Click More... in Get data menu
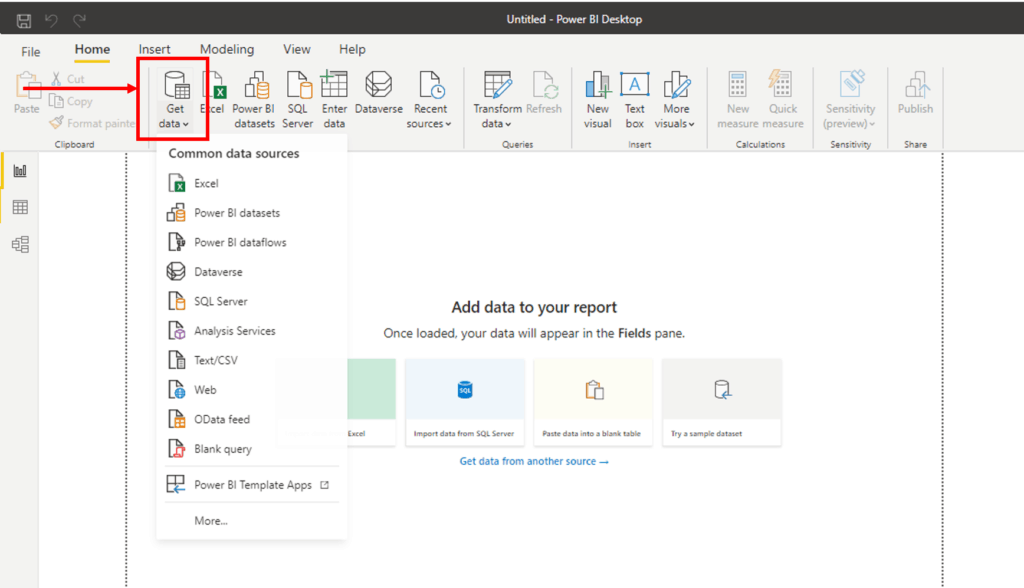Screen dimensions: 1024x588 (251, 521)
